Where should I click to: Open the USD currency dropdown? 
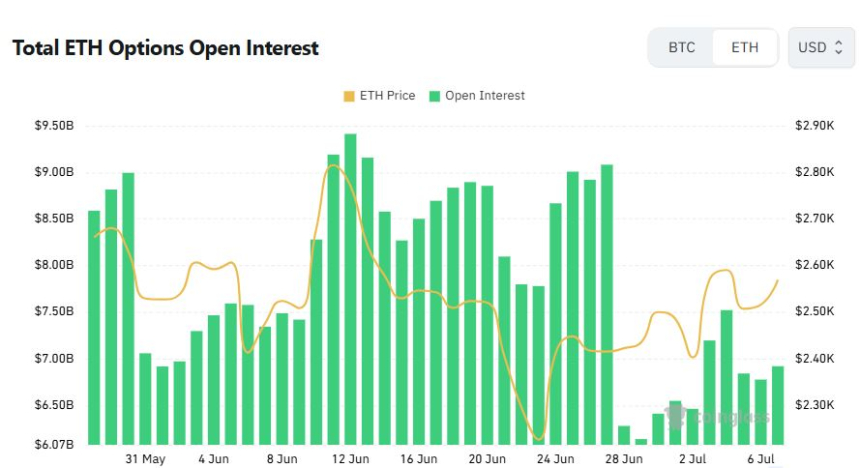pyautogui.click(x=821, y=48)
